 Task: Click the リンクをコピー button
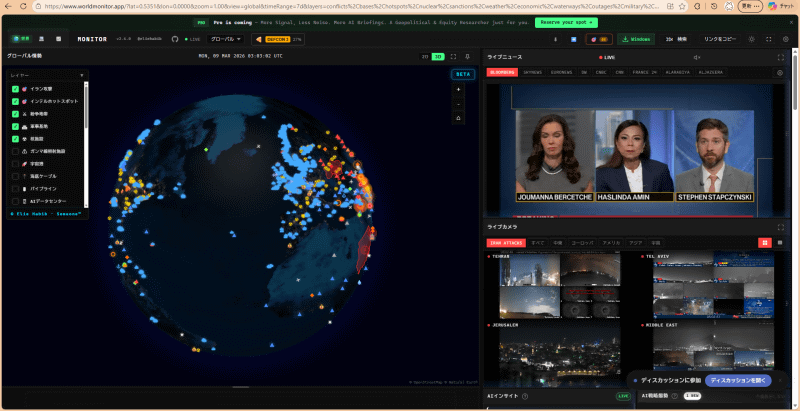coord(720,39)
